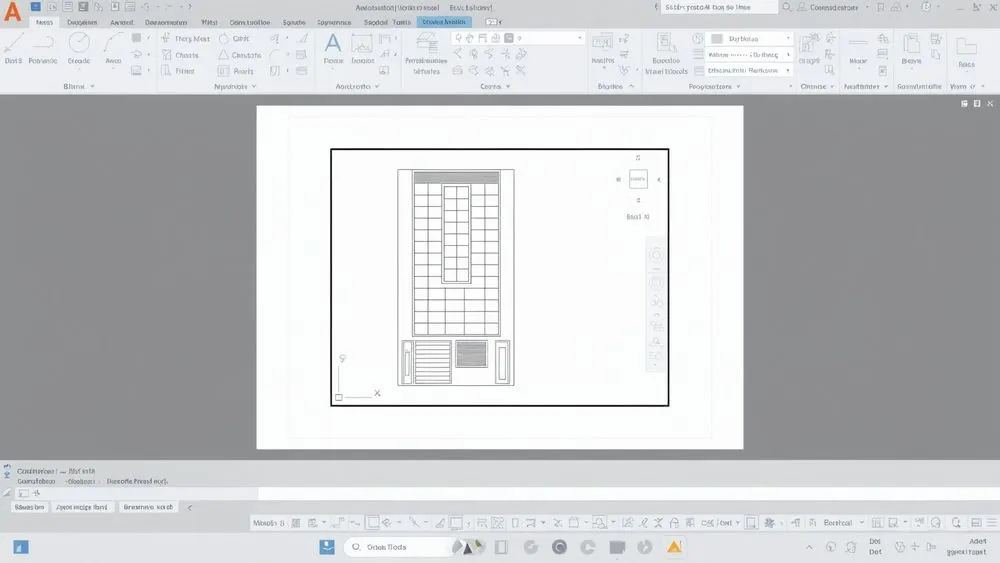This screenshot has height=563, width=1000.
Task: Open the bottom linetype dropdown in Properties
Action: pos(749,71)
